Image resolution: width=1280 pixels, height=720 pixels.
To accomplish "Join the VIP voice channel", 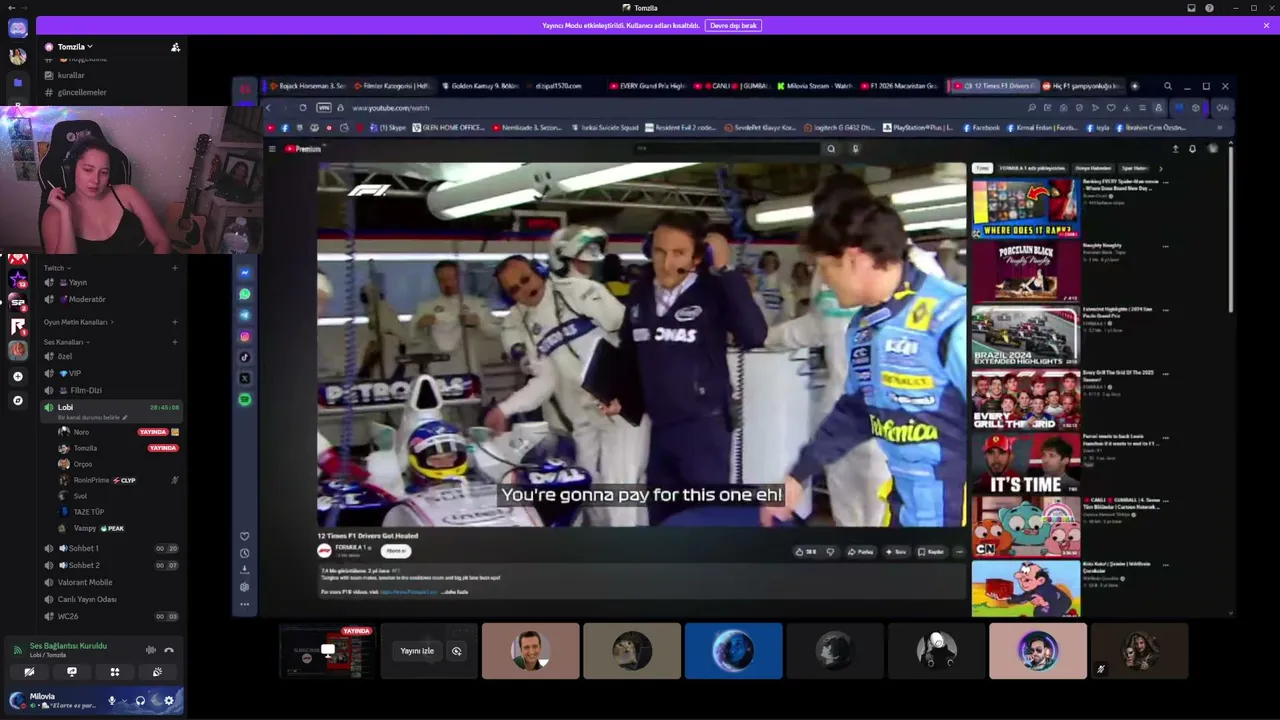I will tap(110, 373).
